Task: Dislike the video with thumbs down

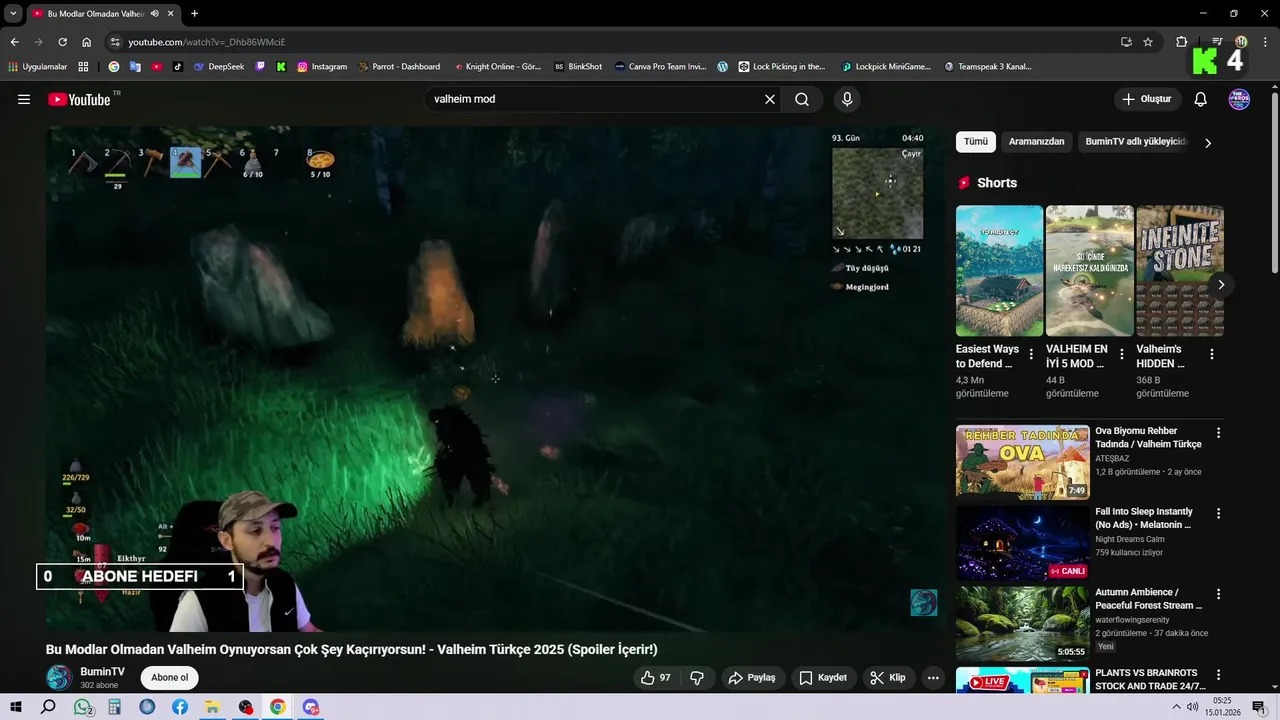Action: [x=697, y=677]
